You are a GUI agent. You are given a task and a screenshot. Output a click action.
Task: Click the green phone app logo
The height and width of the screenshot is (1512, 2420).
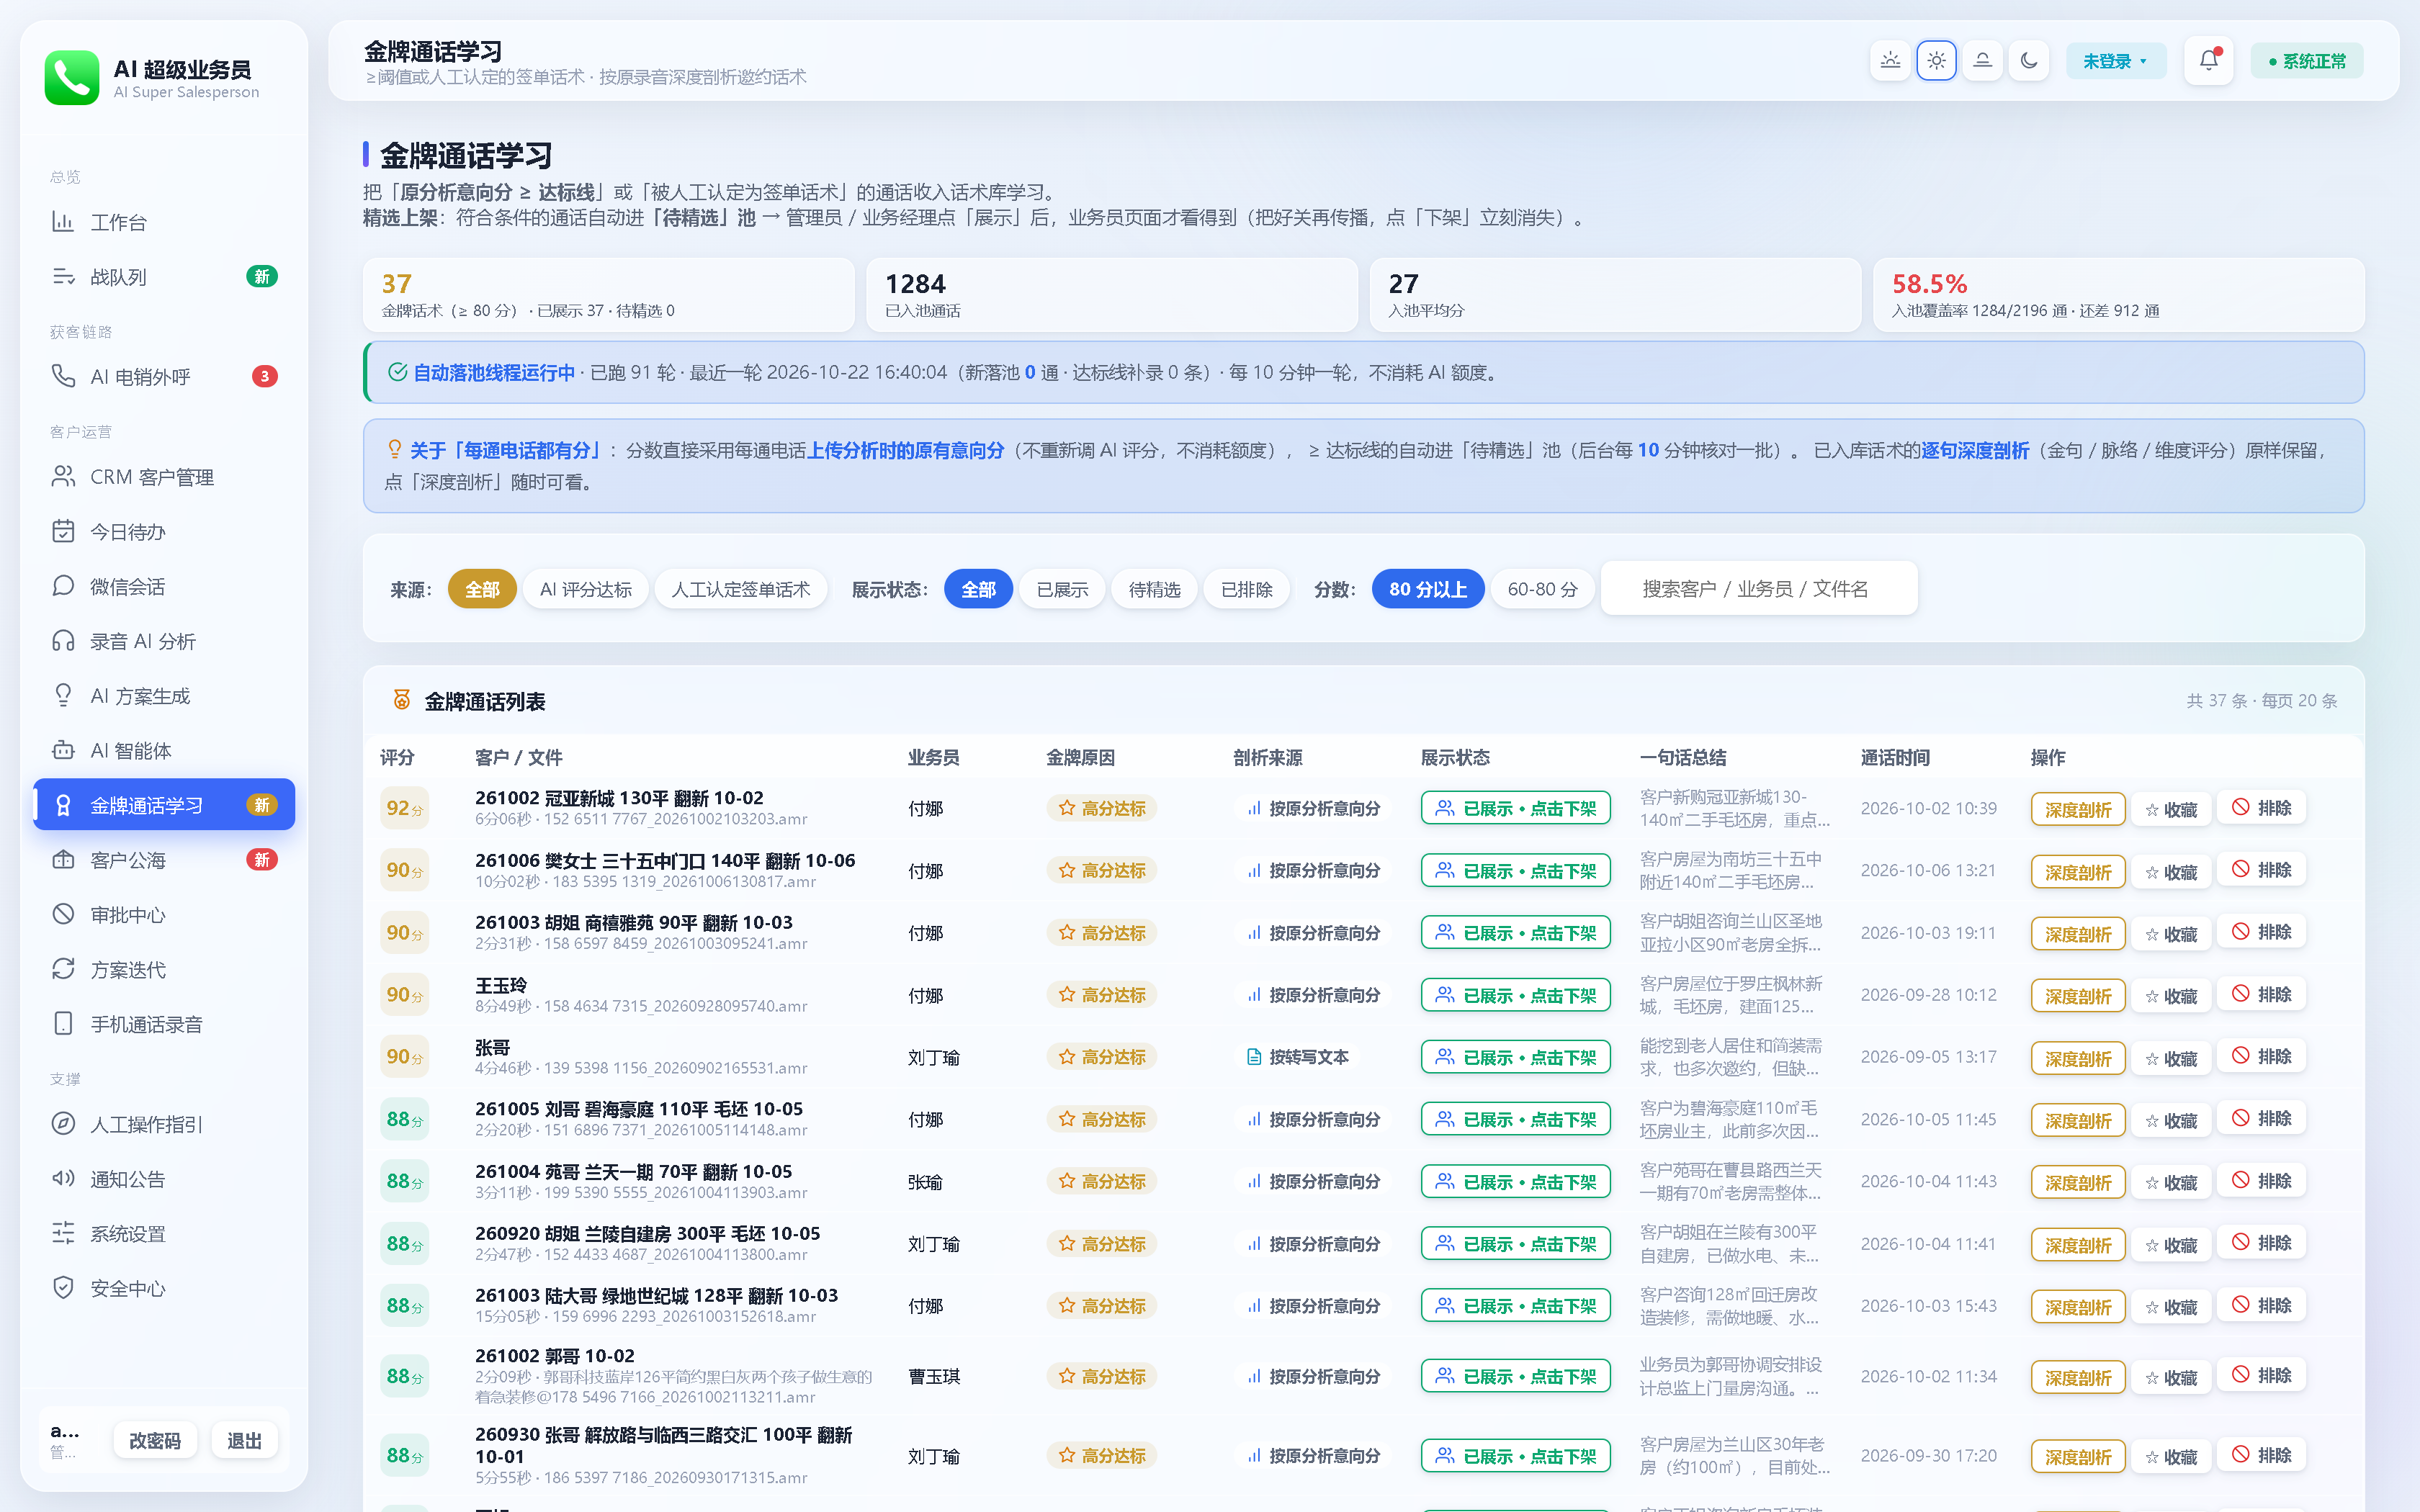coord(72,78)
